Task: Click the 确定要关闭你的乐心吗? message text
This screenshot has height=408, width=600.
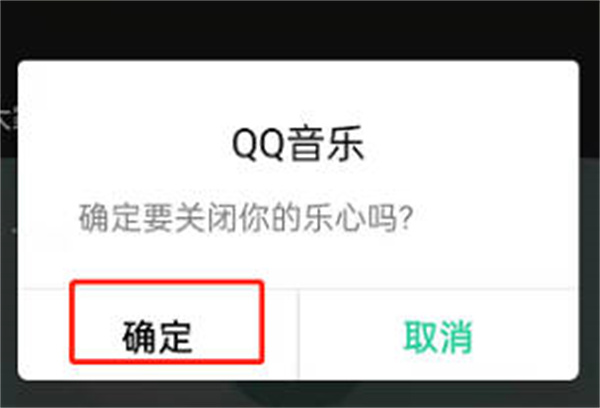Action: click(246, 219)
